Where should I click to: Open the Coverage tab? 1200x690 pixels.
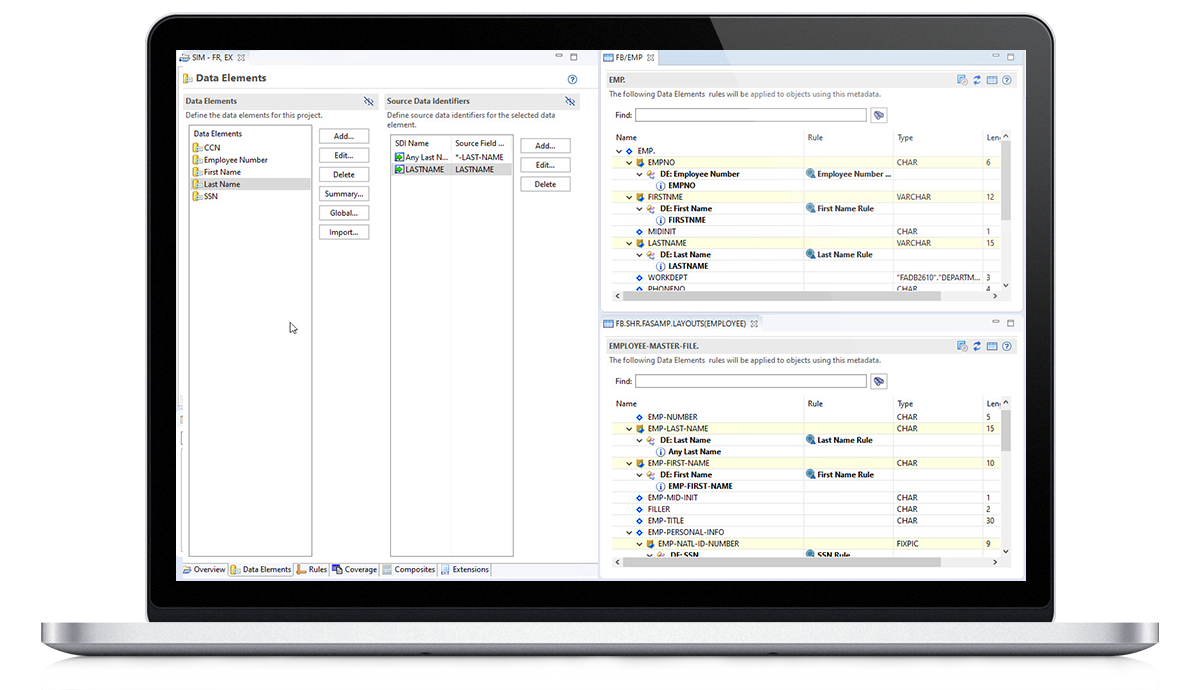tap(355, 570)
